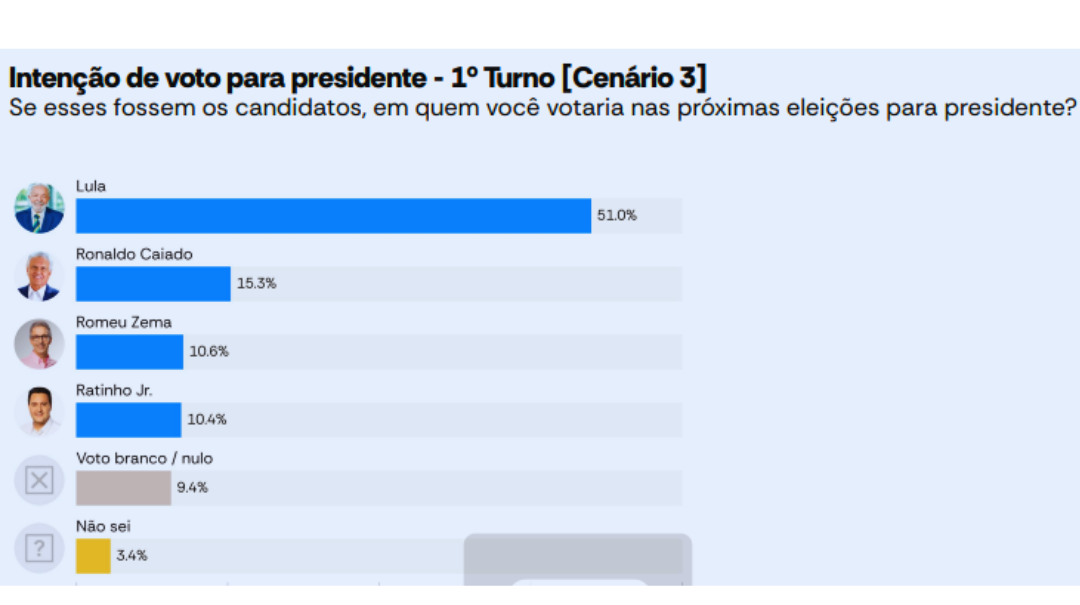The height and width of the screenshot is (605, 1080).
Task: Select Ronaldo Caiado's profile photo
Action: pos(39,276)
